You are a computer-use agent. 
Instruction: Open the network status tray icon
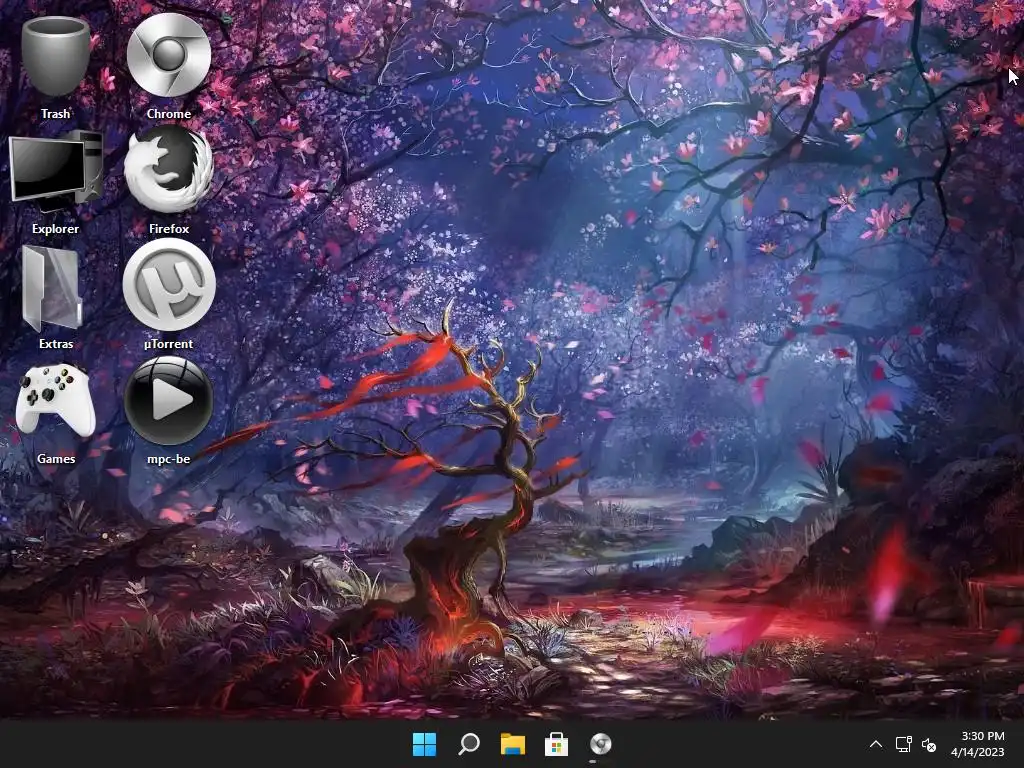coord(904,744)
